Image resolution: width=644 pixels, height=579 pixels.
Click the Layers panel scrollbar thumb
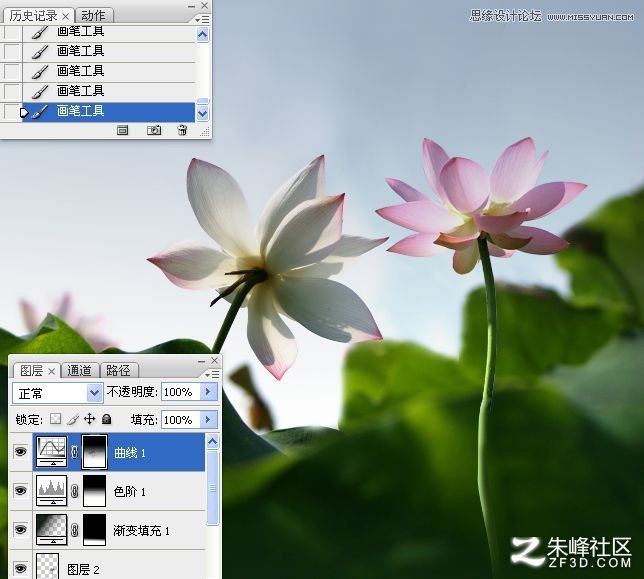tap(212, 488)
